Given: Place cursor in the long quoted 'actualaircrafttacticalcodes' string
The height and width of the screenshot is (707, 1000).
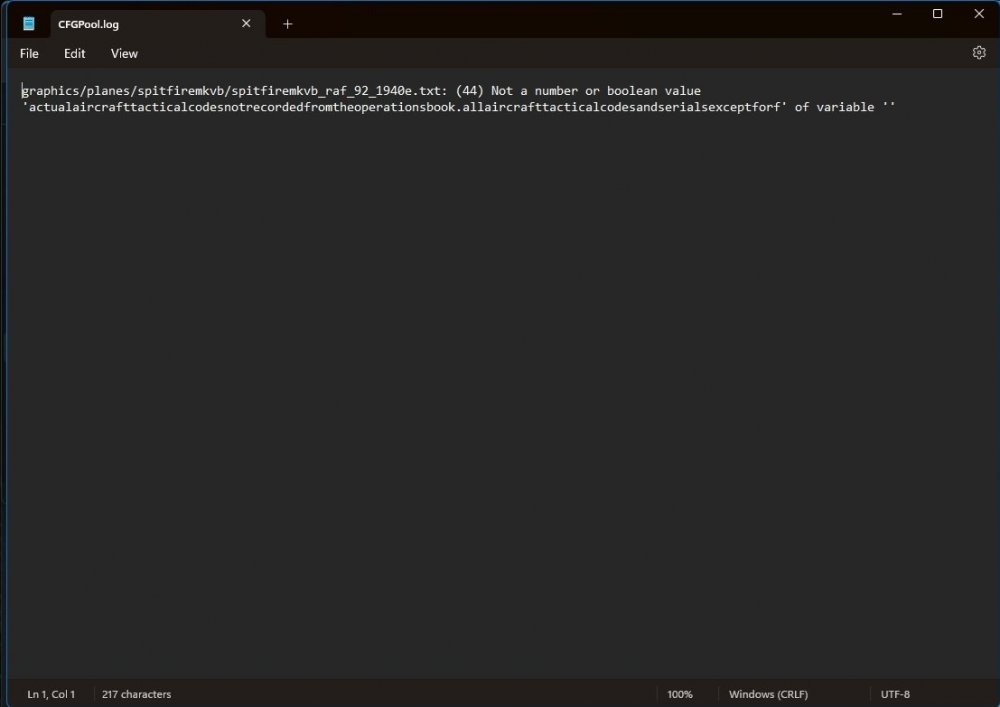Looking at the screenshot, I should [x=400, y=107].
